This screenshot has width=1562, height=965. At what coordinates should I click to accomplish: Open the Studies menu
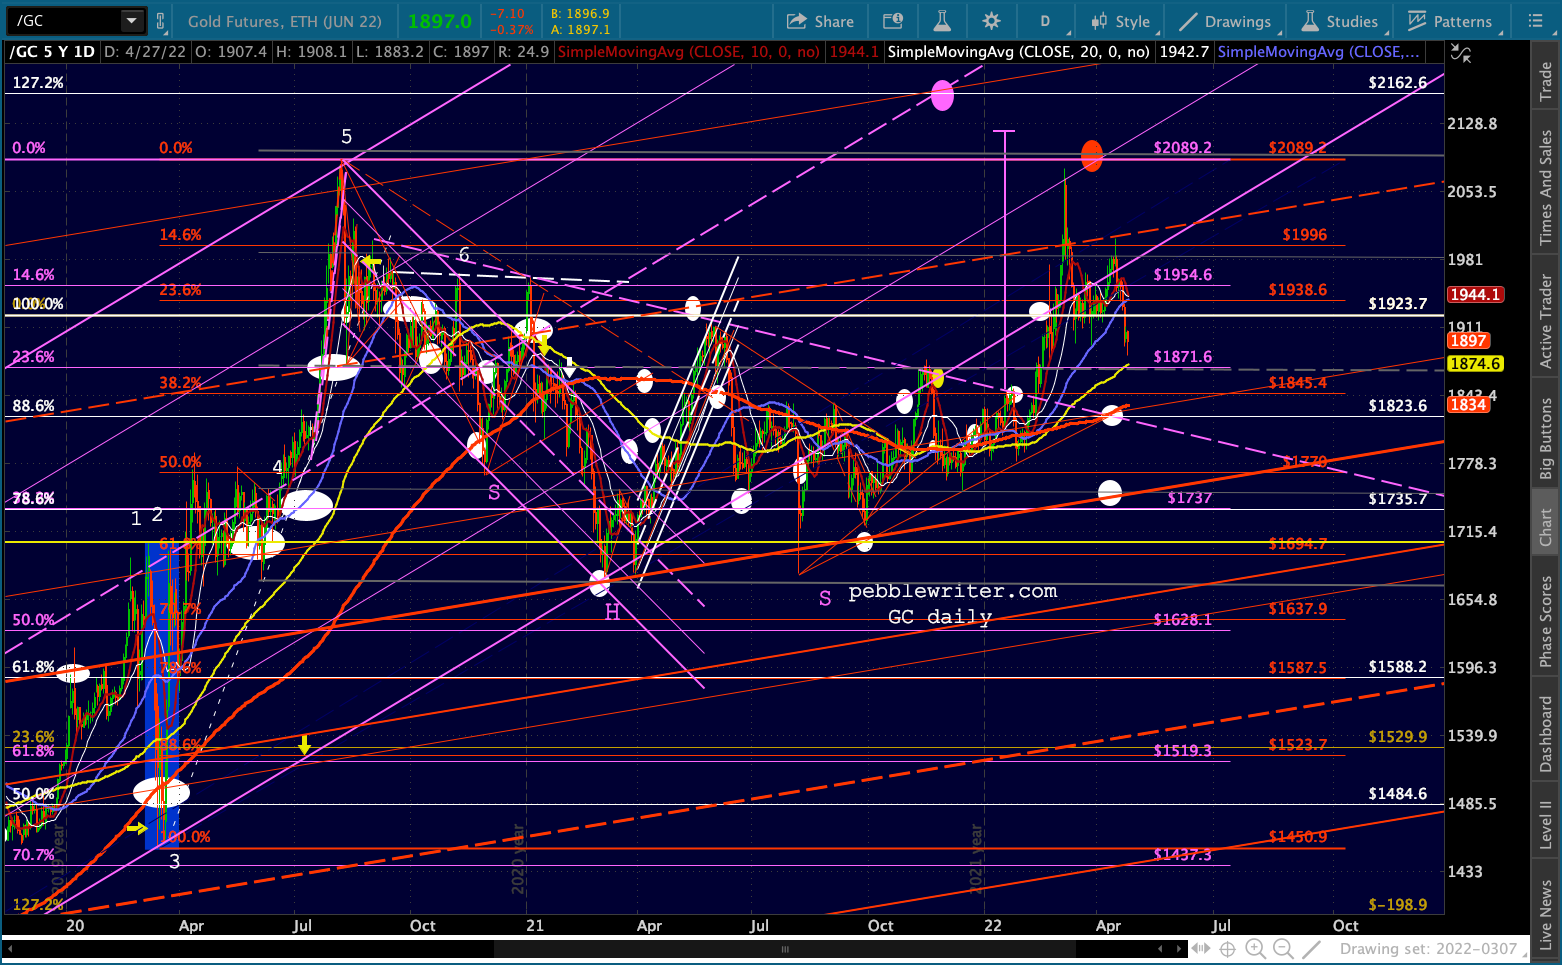coord(1340,21)
